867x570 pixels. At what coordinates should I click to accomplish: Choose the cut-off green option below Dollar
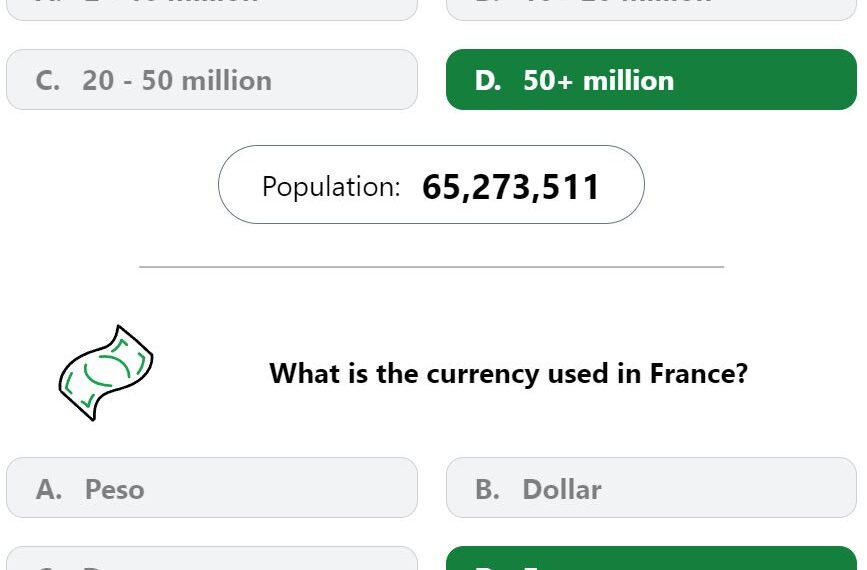651,558
